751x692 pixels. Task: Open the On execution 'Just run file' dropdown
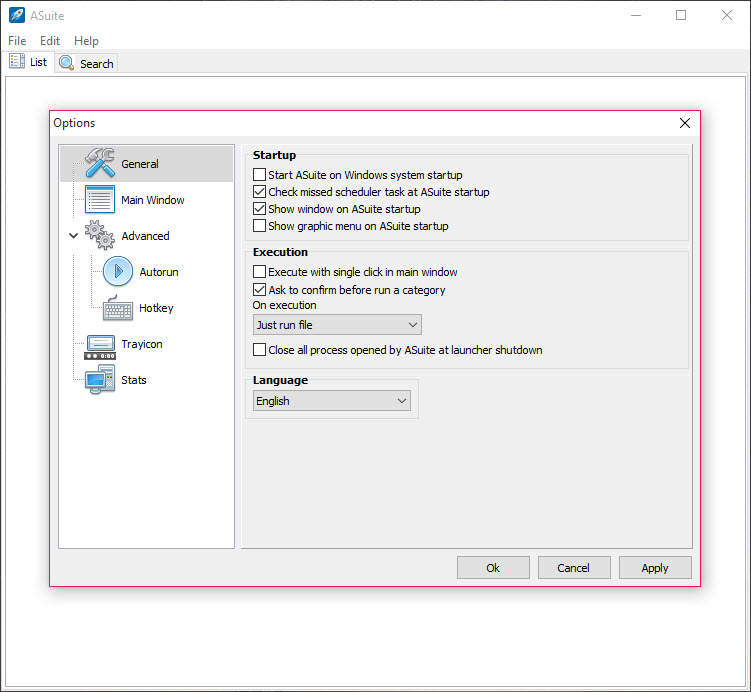point(337,325)
